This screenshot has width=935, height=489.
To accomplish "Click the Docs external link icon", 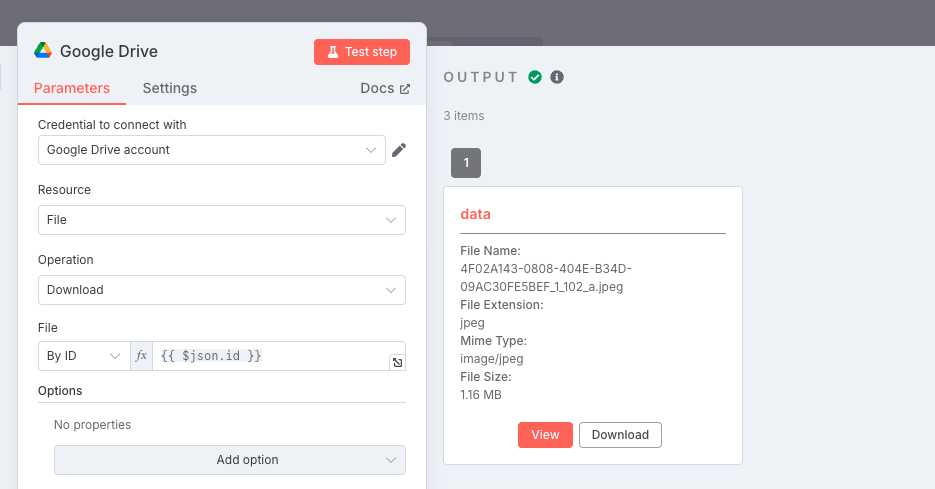I will coord(405,89).
